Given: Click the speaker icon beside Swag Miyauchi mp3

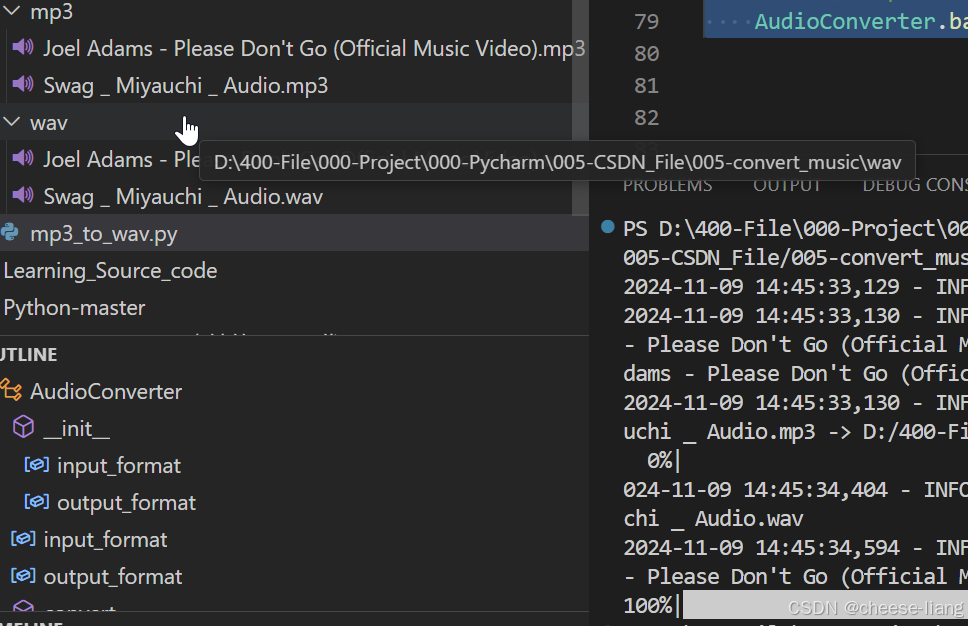Looking at the screenshot, I should [x=21, y=85].
